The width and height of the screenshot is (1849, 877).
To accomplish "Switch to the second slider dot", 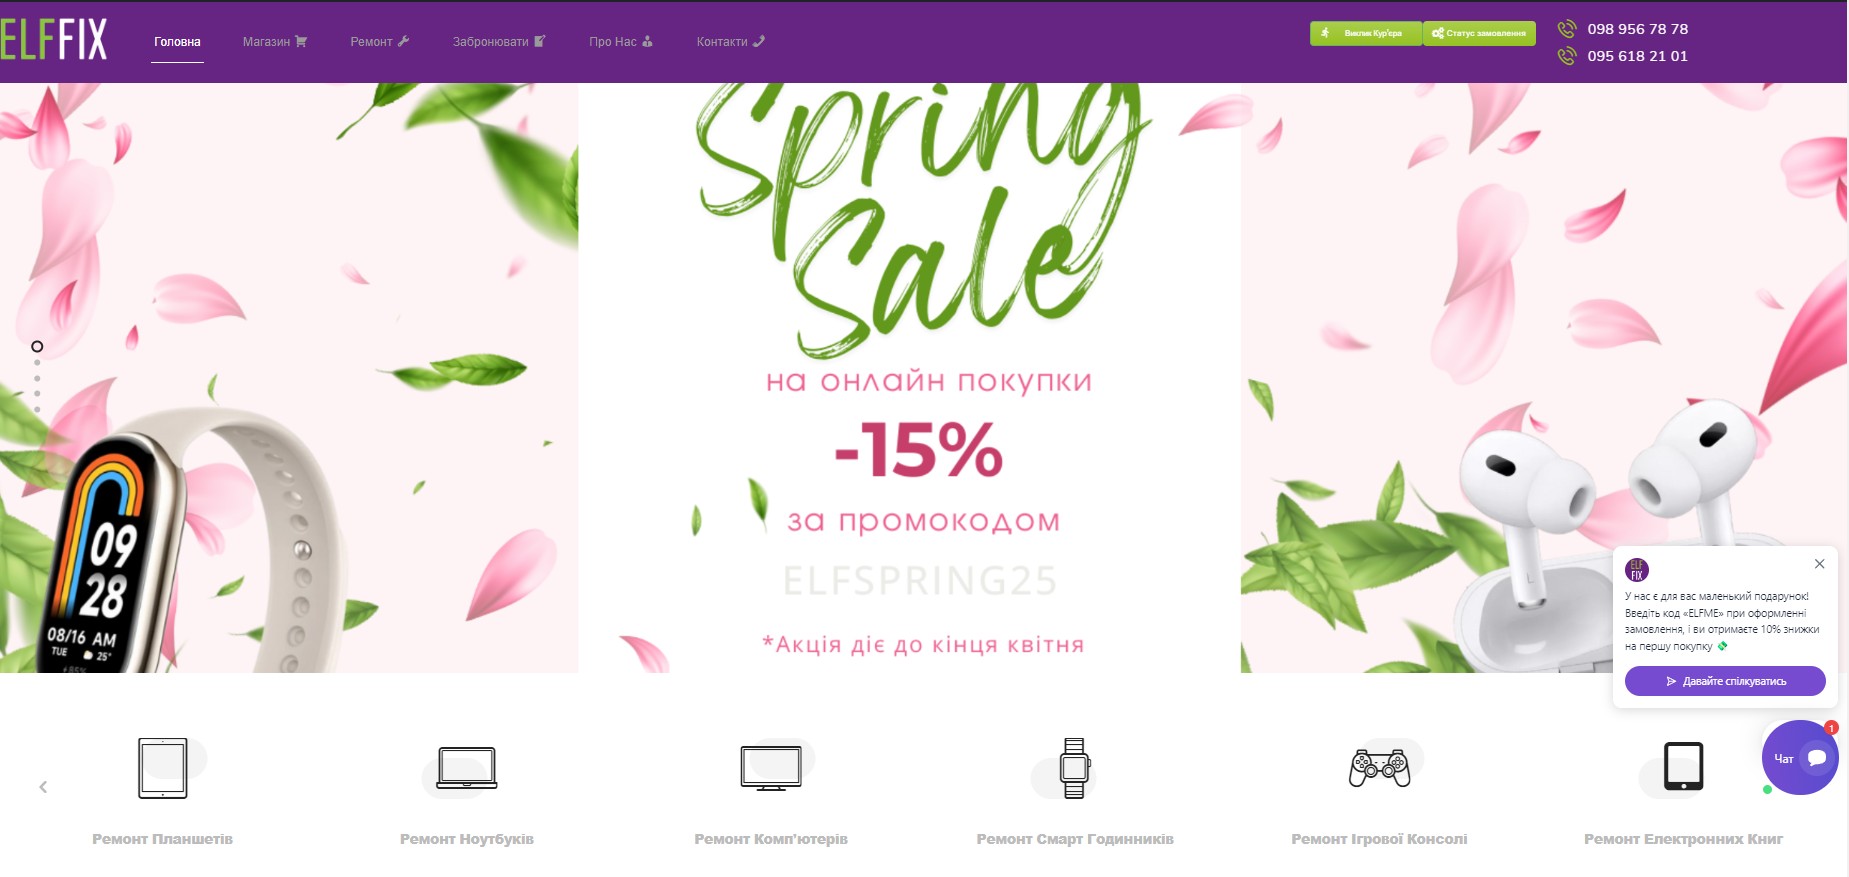I will point(37,363).
